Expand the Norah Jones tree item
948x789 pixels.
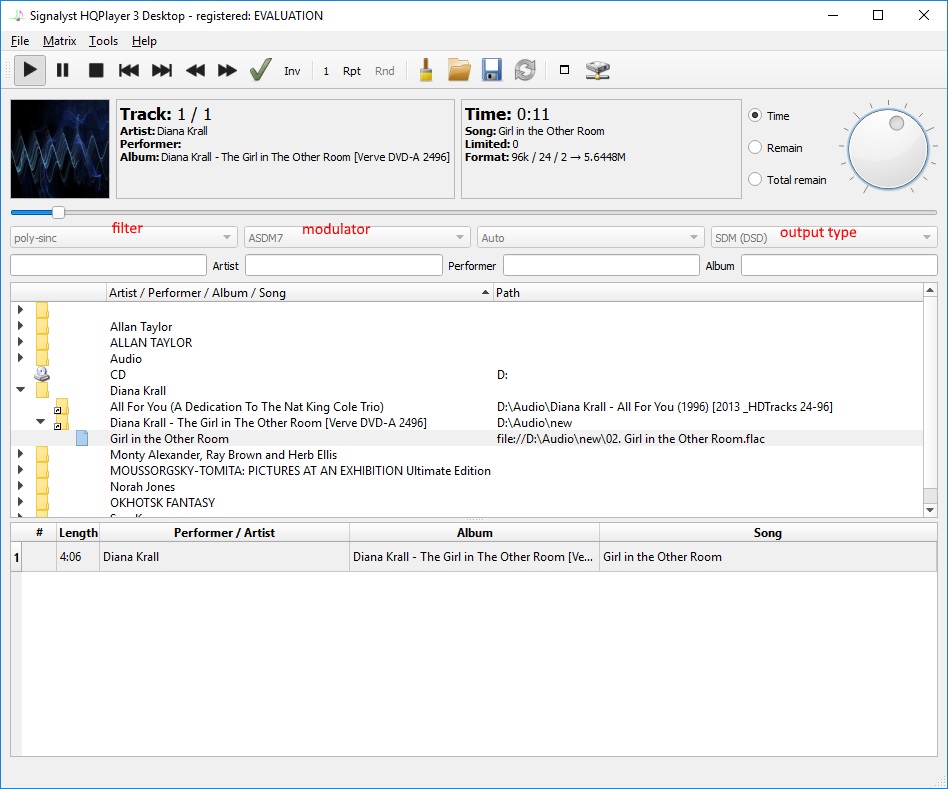(20, 487)
